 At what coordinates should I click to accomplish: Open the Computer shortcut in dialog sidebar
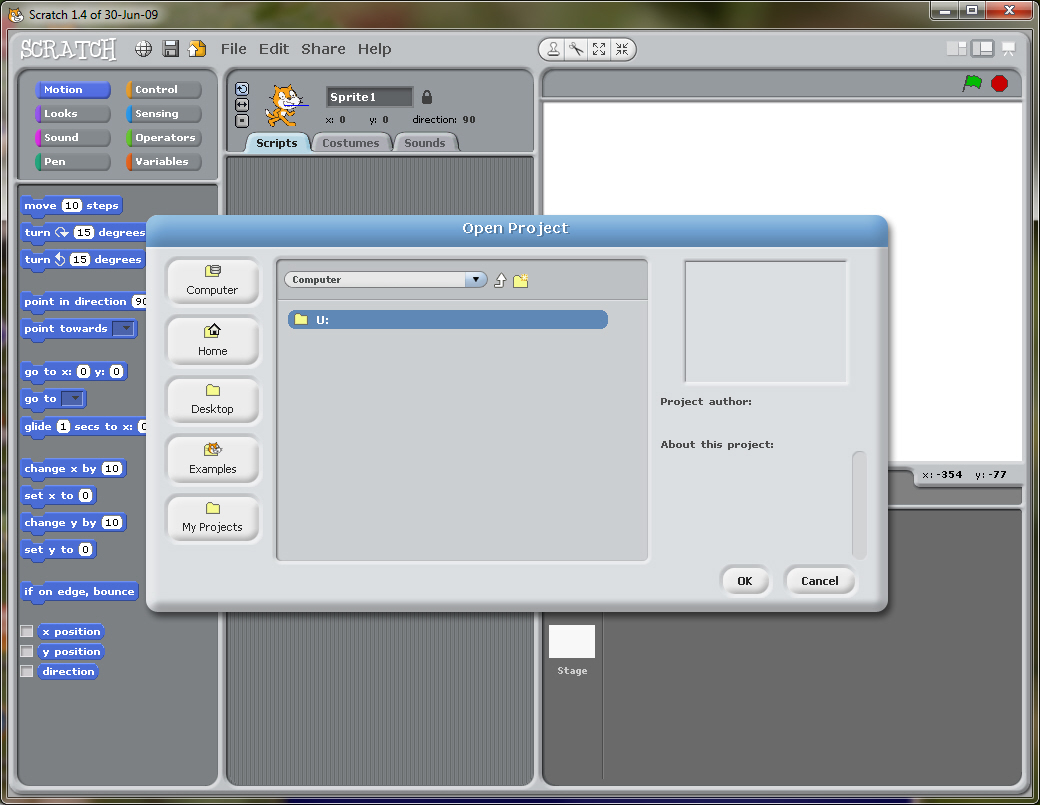[212, 281]
